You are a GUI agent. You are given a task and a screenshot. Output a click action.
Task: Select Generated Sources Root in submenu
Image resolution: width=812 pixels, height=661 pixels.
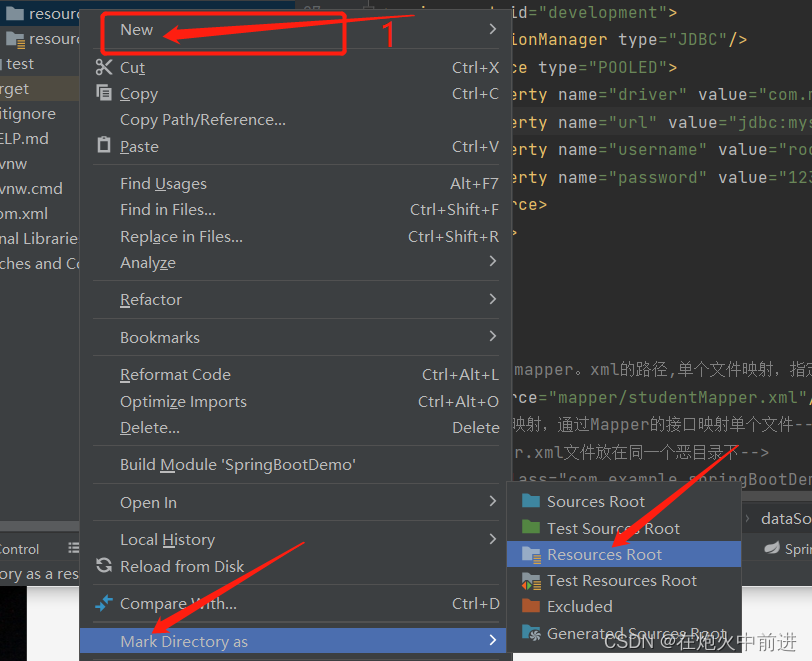click(624, 633)
